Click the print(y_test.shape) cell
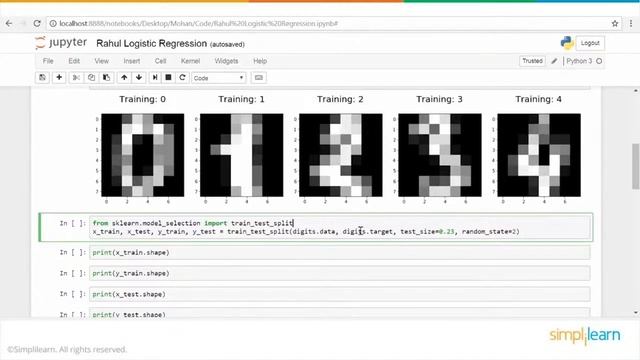The height and width of the screenshot is (360, 640). 340,313
